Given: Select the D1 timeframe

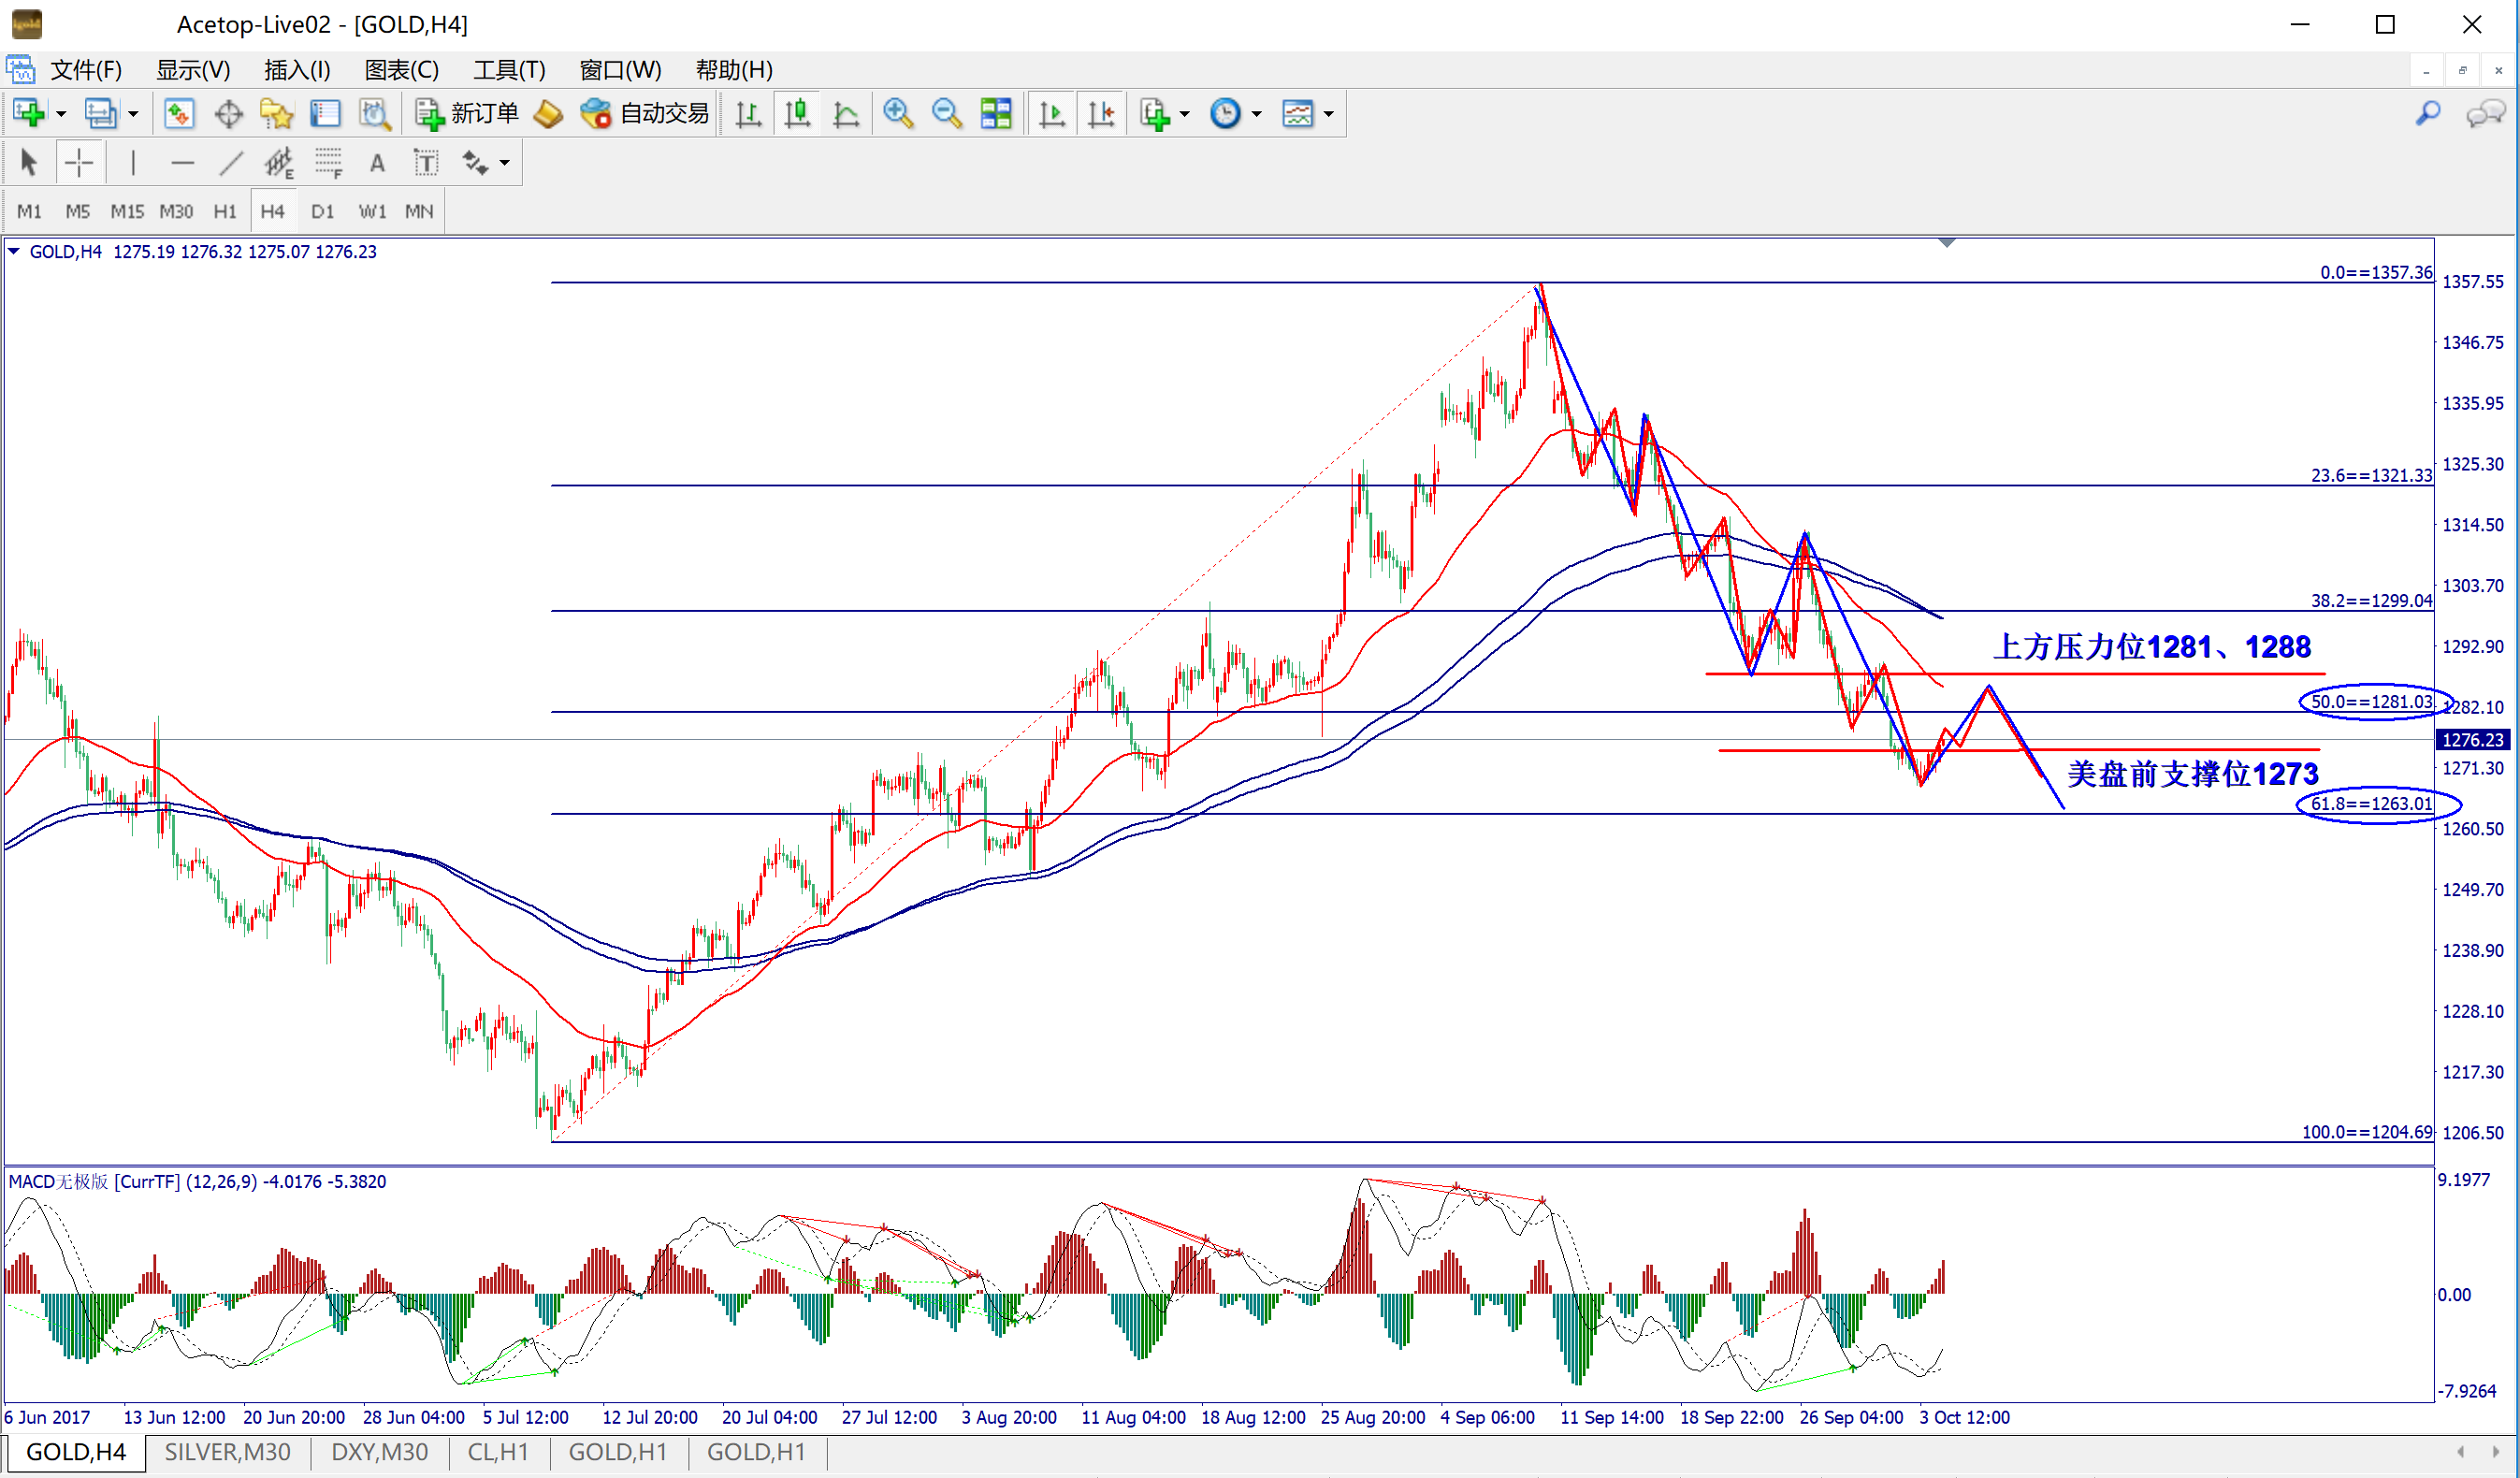Looking at the screenshot, I should [x=322, y=211].
